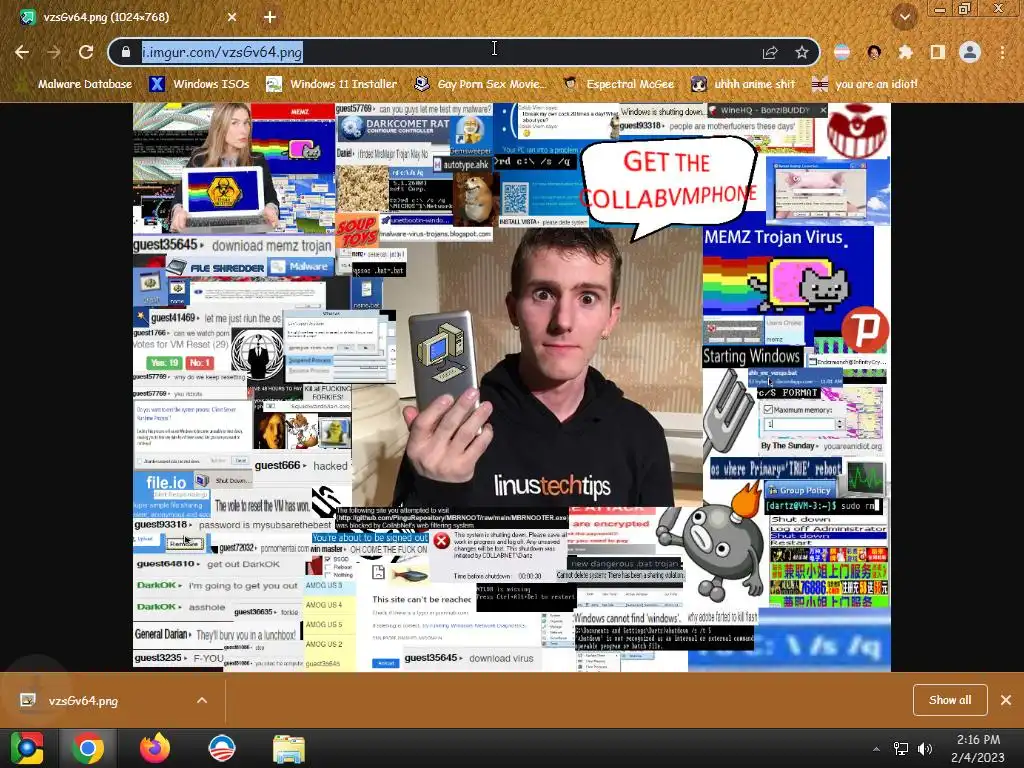
Task: Open File Explorer from the taskbar
Action: pos(289,749)
